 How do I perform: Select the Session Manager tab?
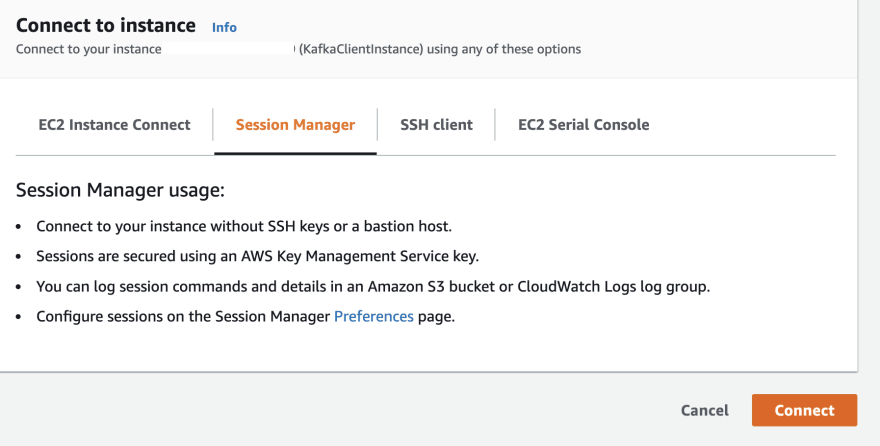pos(295,125)
